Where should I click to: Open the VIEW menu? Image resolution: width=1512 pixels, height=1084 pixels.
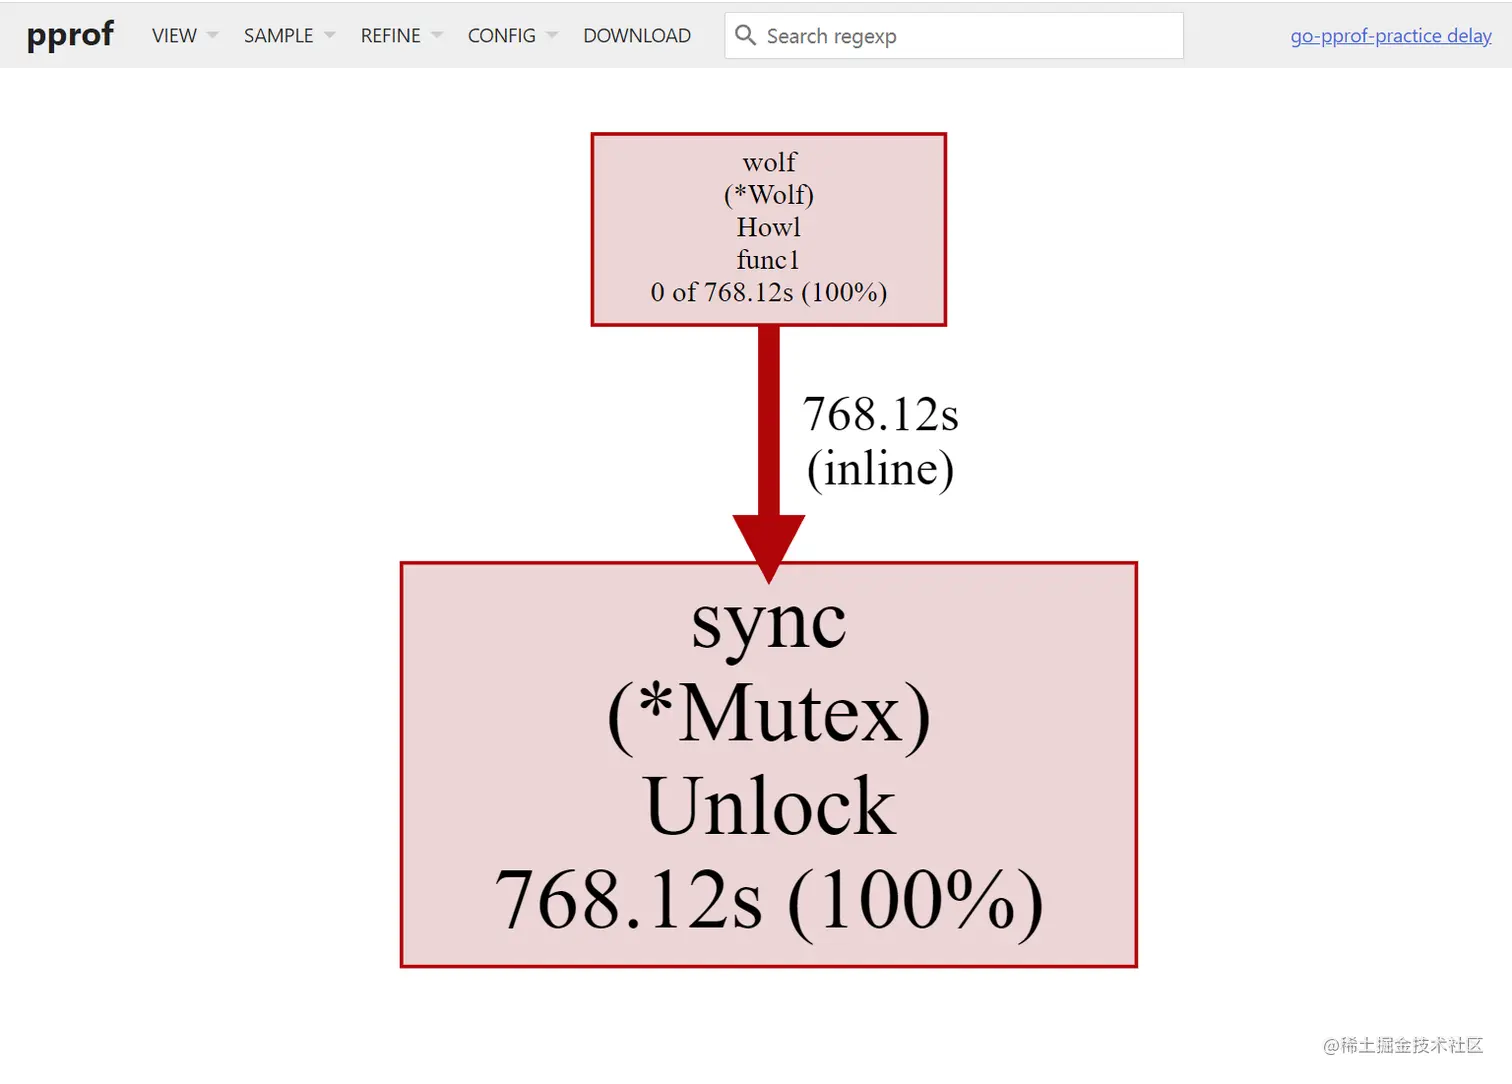pos(174,35)
